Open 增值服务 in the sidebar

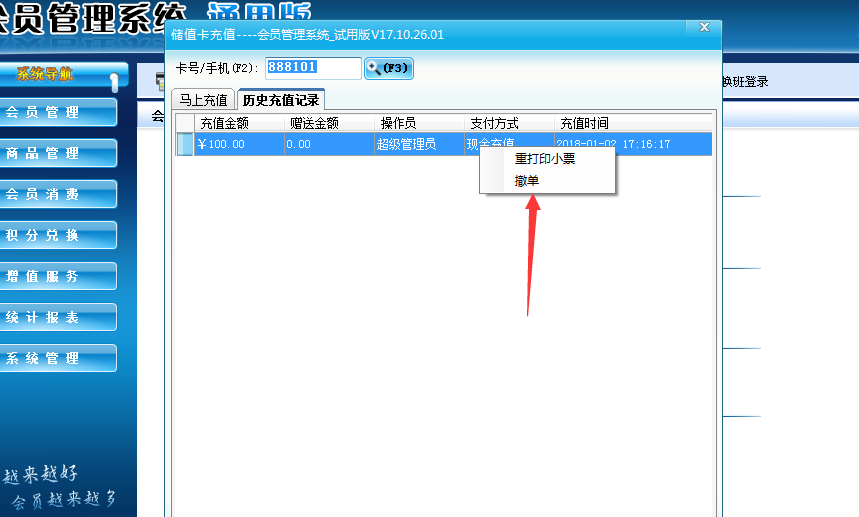[58, 277]
